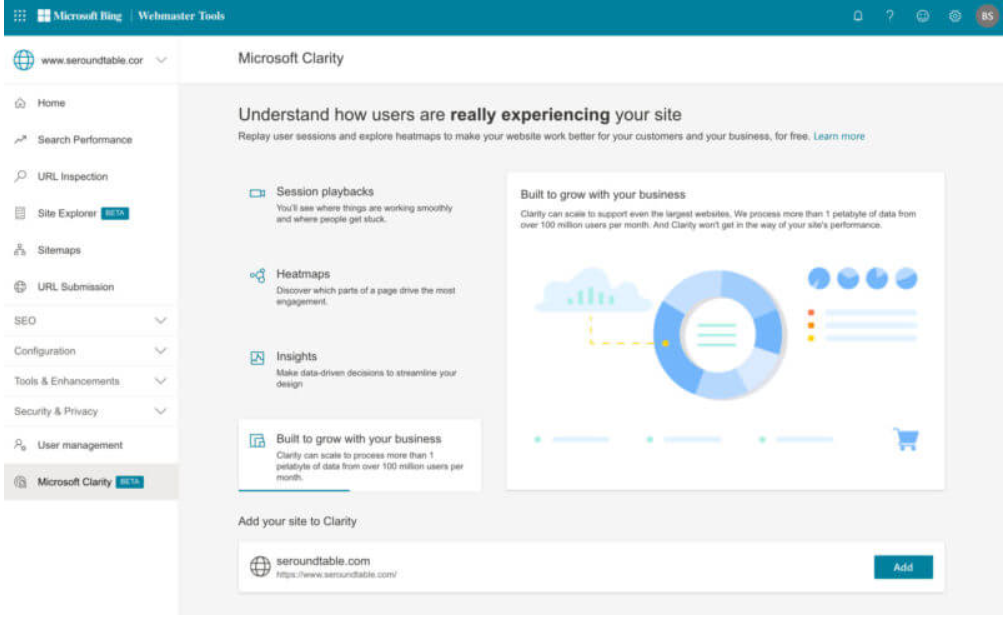Select Built to grow with your business tab
1005x619 pixels.
click(x=360, y=456)
